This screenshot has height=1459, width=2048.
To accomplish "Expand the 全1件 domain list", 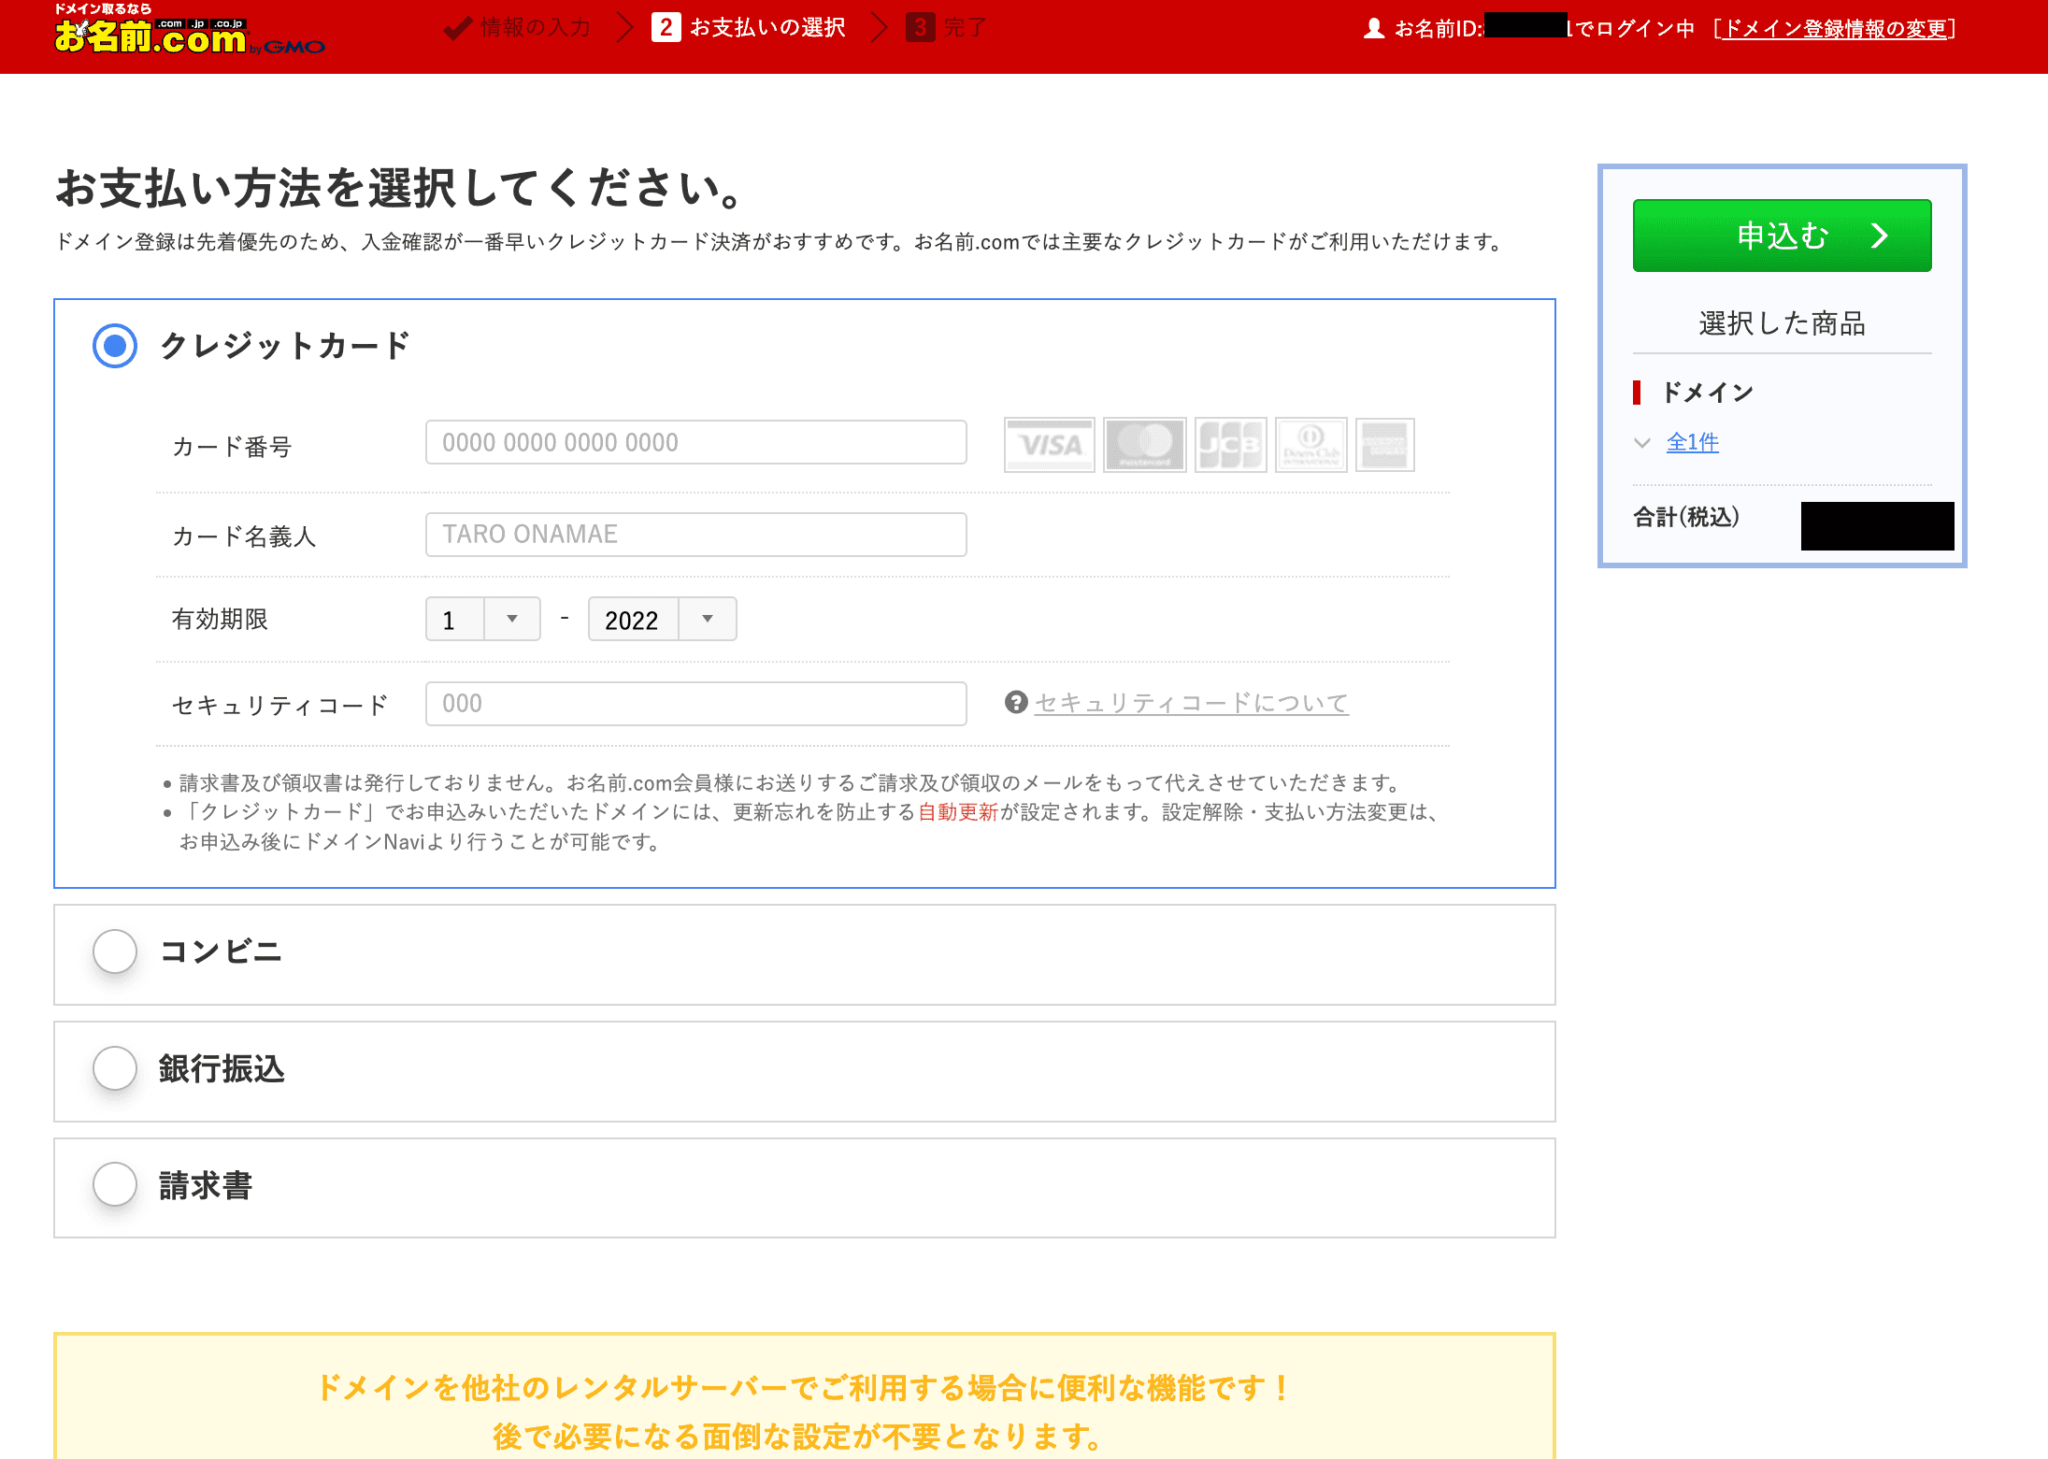I will coord(1693,443).
